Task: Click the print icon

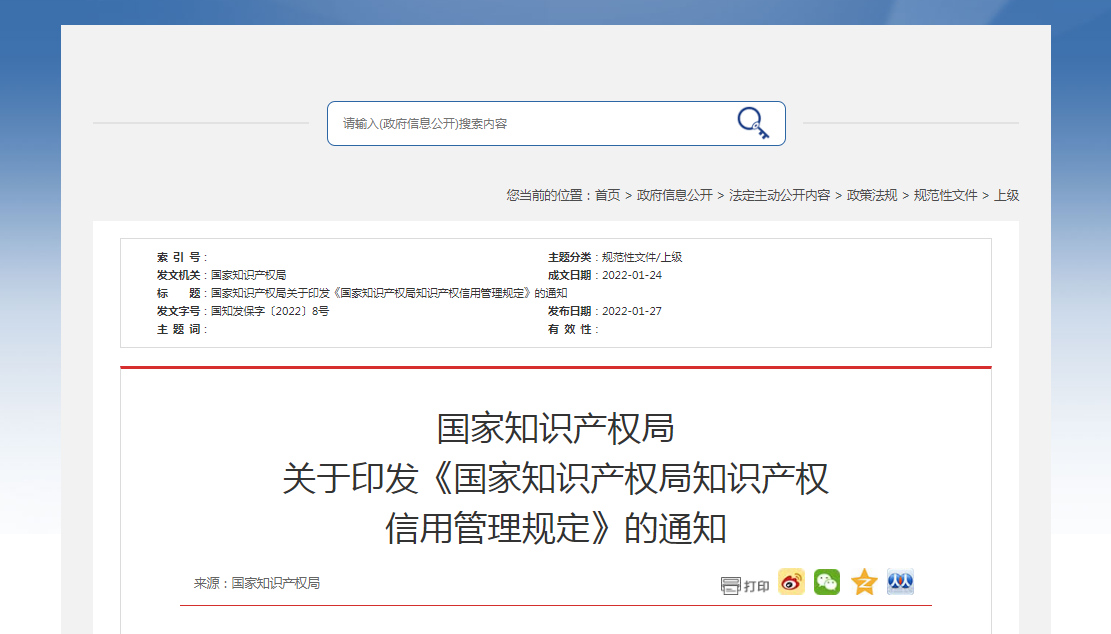Action: click(x=731, y=586)
